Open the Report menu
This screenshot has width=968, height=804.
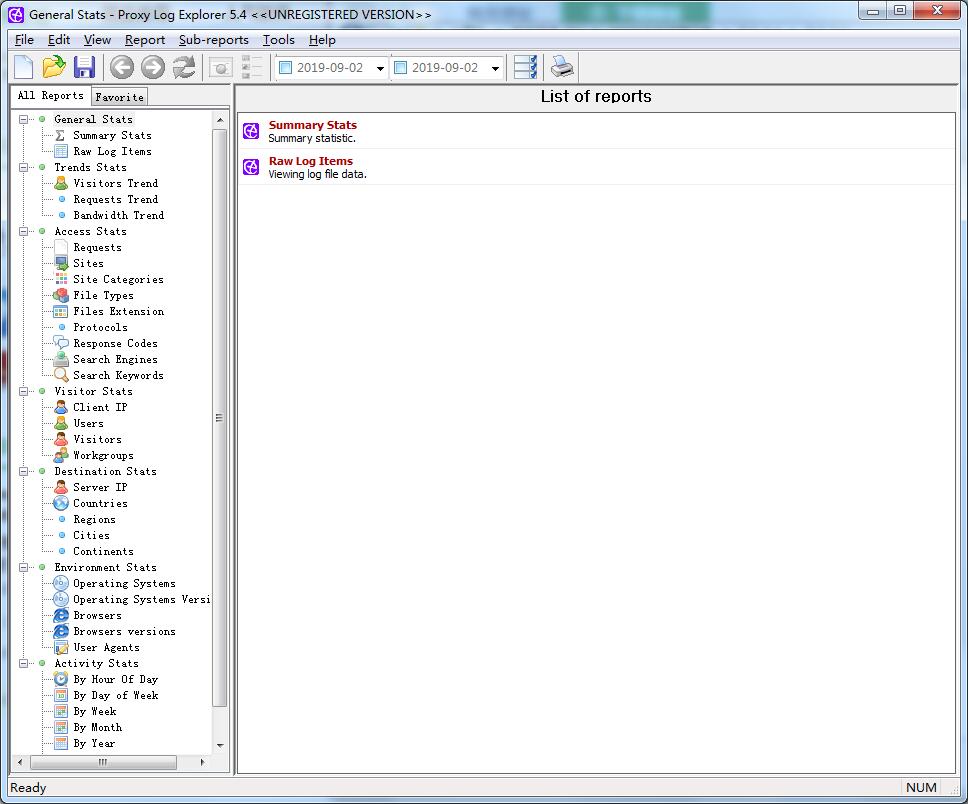[x=145, y=40]
